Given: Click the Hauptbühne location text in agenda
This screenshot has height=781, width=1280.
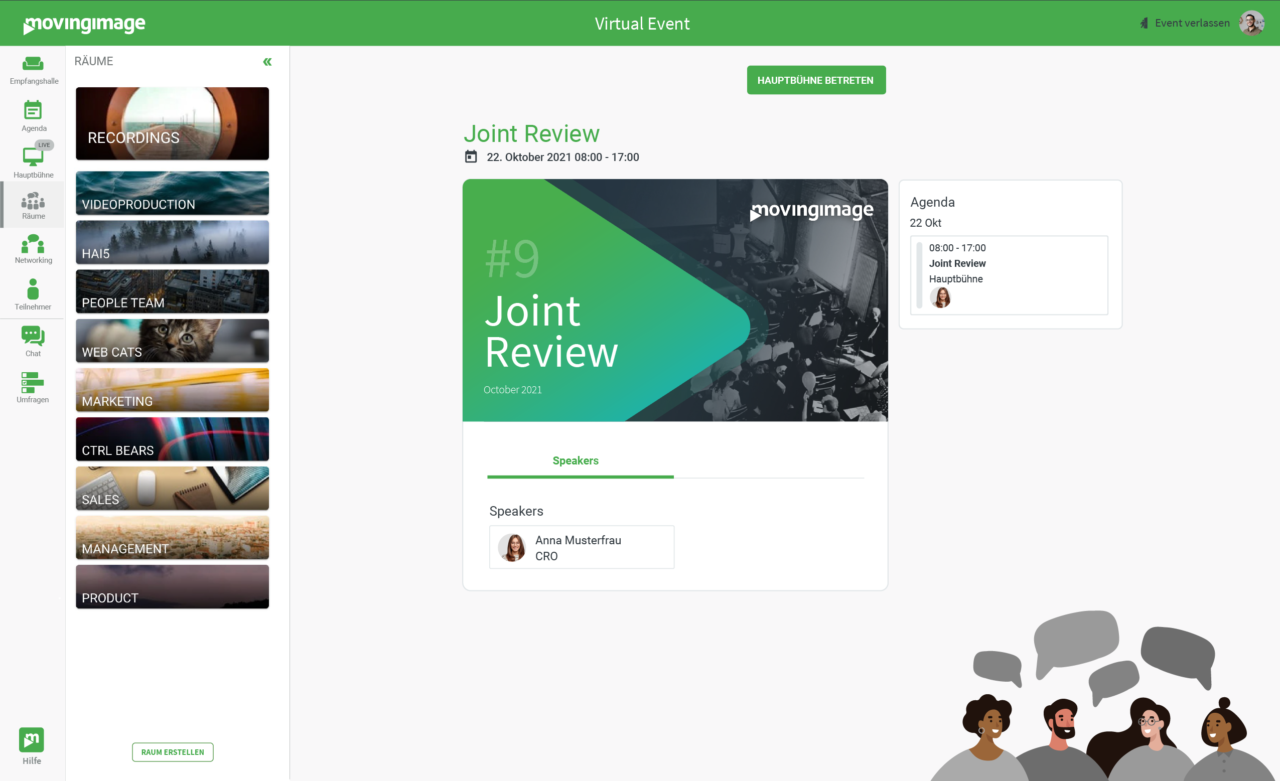Looking at the screenshot, I should coord(956,279).
